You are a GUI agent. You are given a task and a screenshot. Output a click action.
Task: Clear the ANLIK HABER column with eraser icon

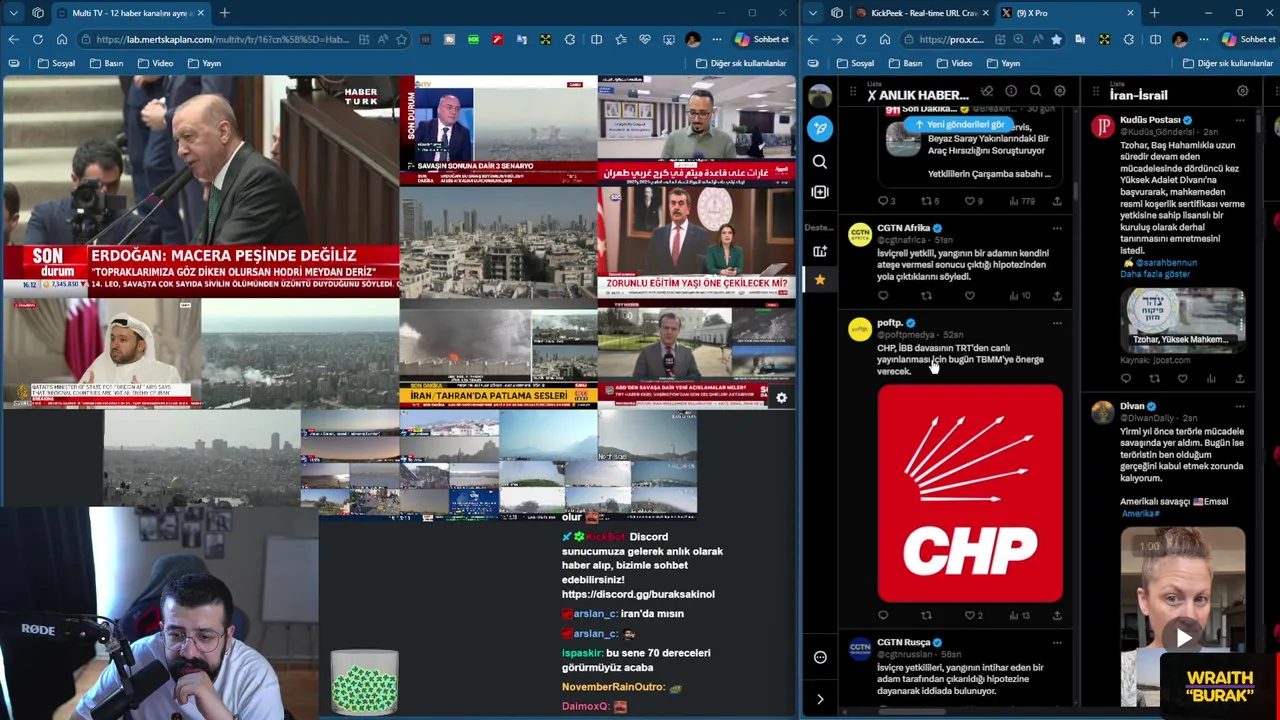pyautogui.click(x=987, y=92)
